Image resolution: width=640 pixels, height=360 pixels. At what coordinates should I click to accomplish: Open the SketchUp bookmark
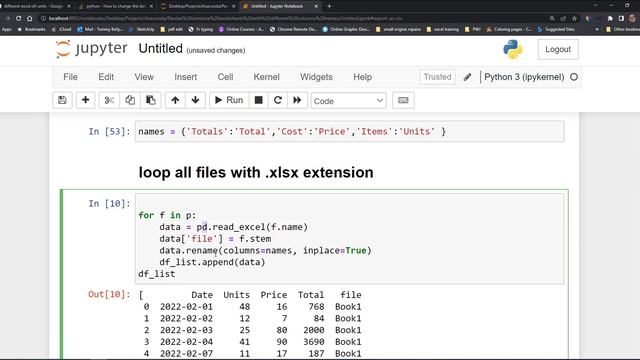tap(142, 29)
